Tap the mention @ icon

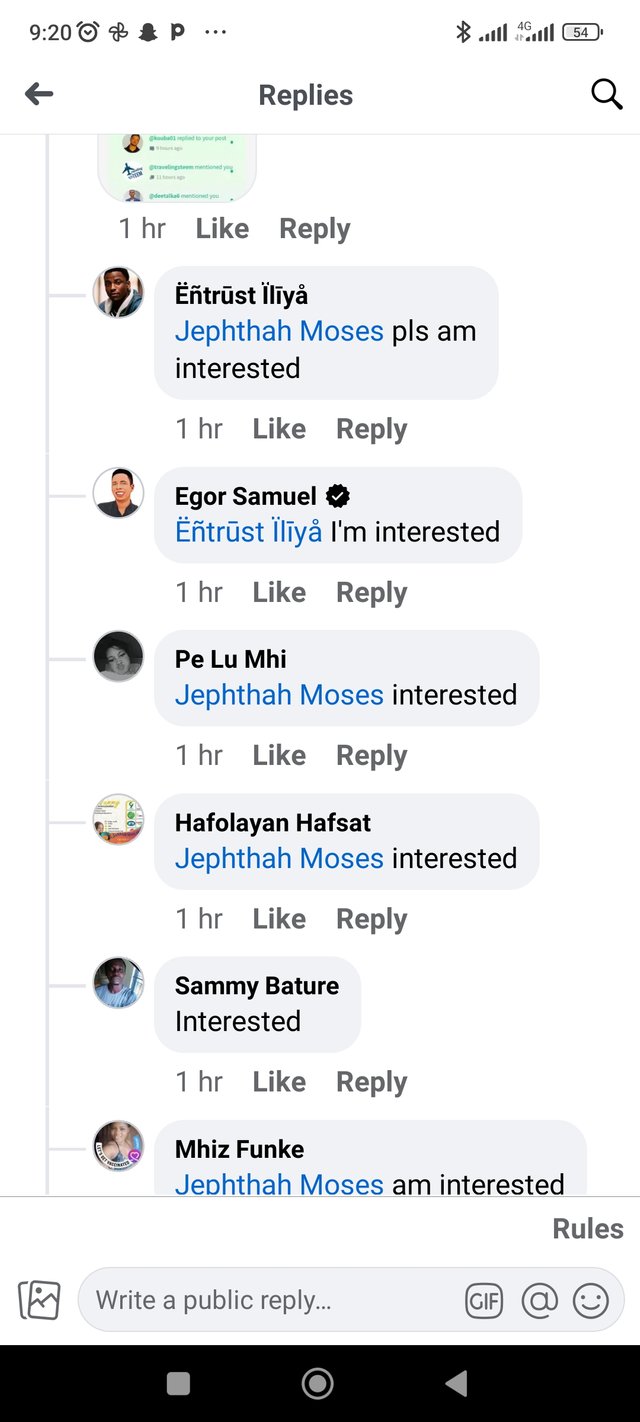click(539, 1301)
